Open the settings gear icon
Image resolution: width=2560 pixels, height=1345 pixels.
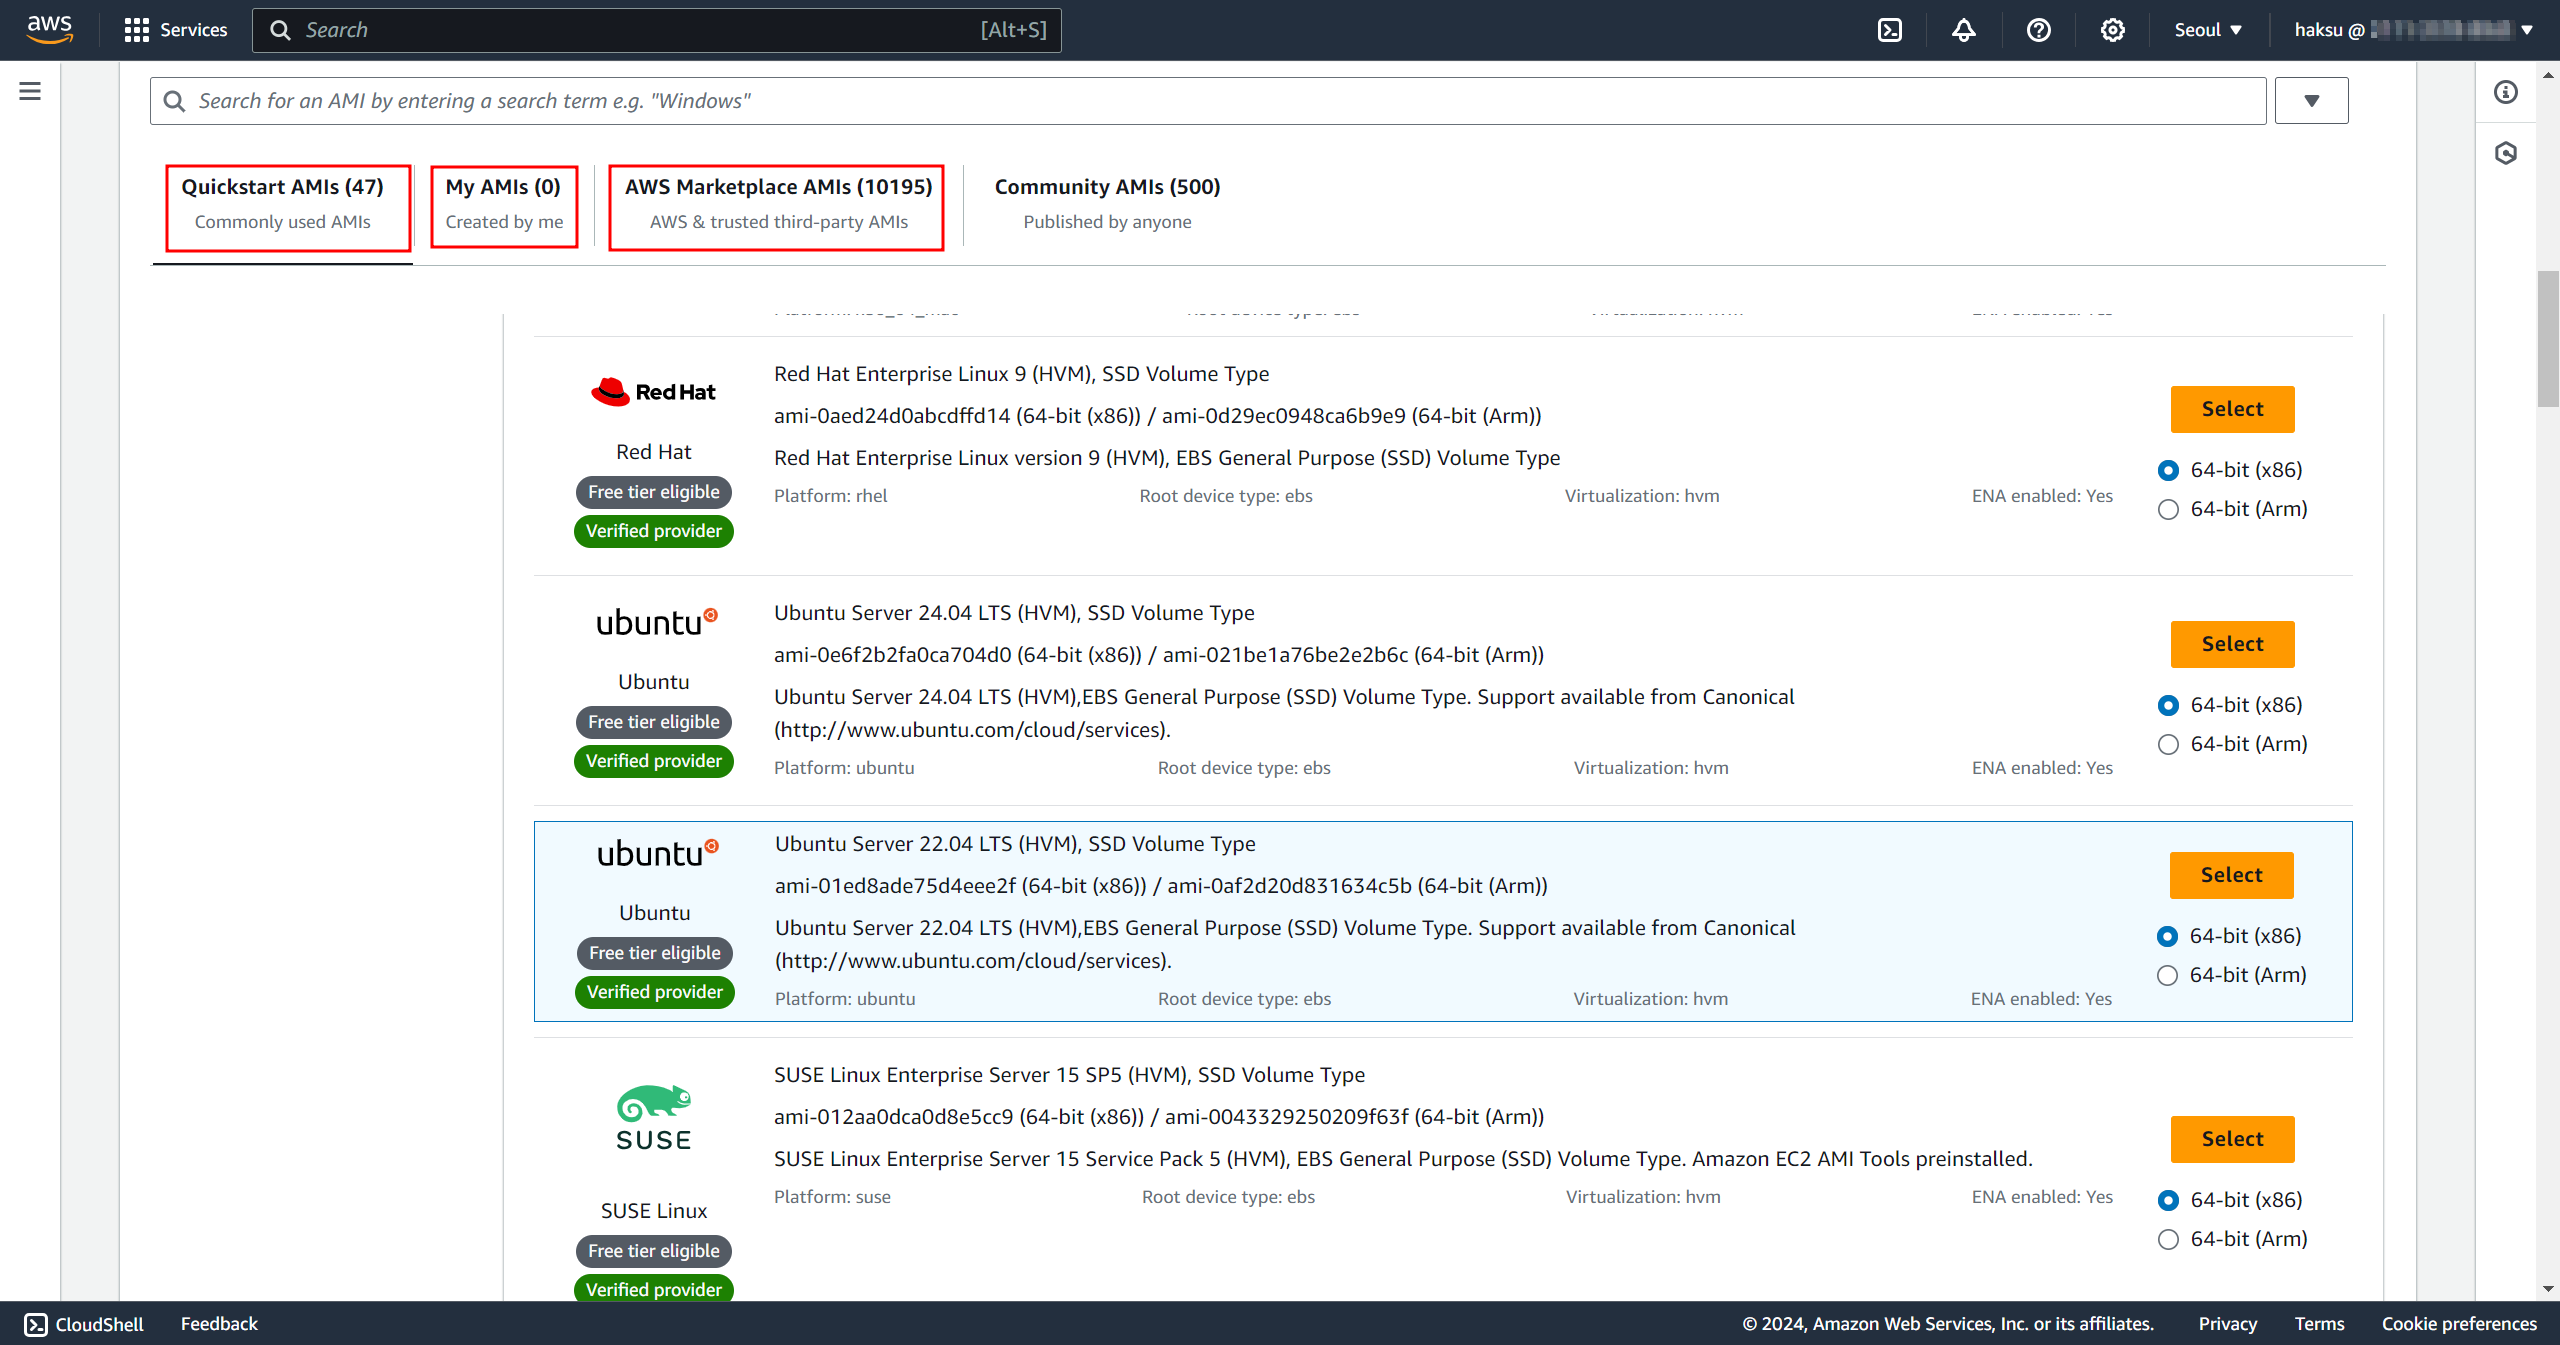tap(2112, 30)
